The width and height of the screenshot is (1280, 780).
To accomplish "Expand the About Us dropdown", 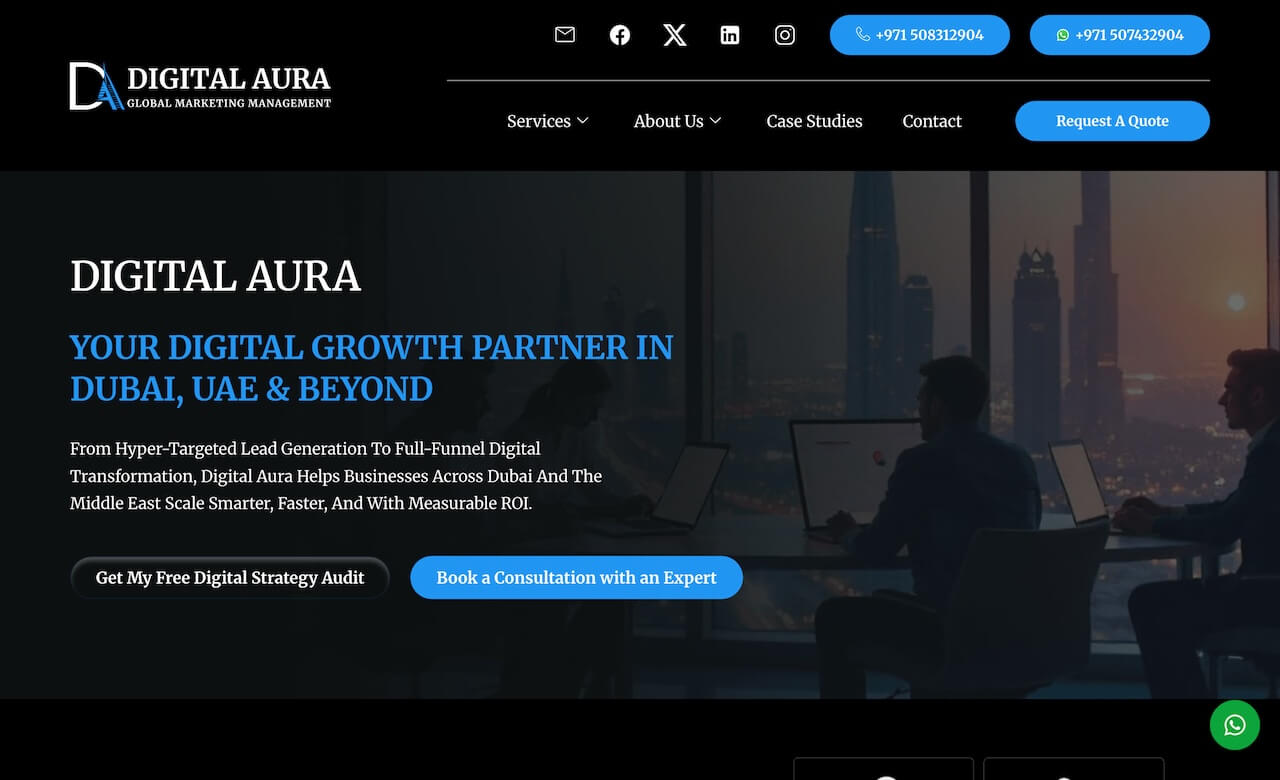I will pos(669,121).
